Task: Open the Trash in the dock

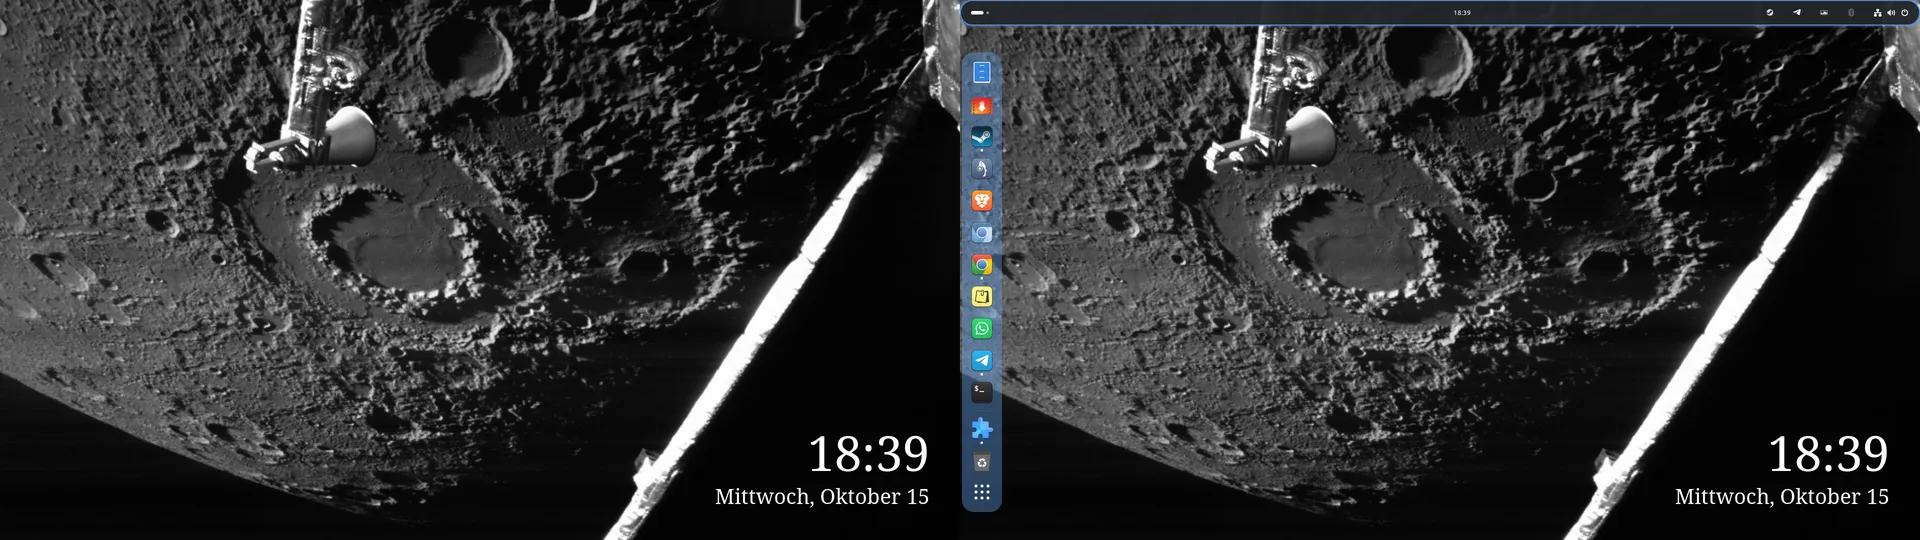Action: point(982,462)
